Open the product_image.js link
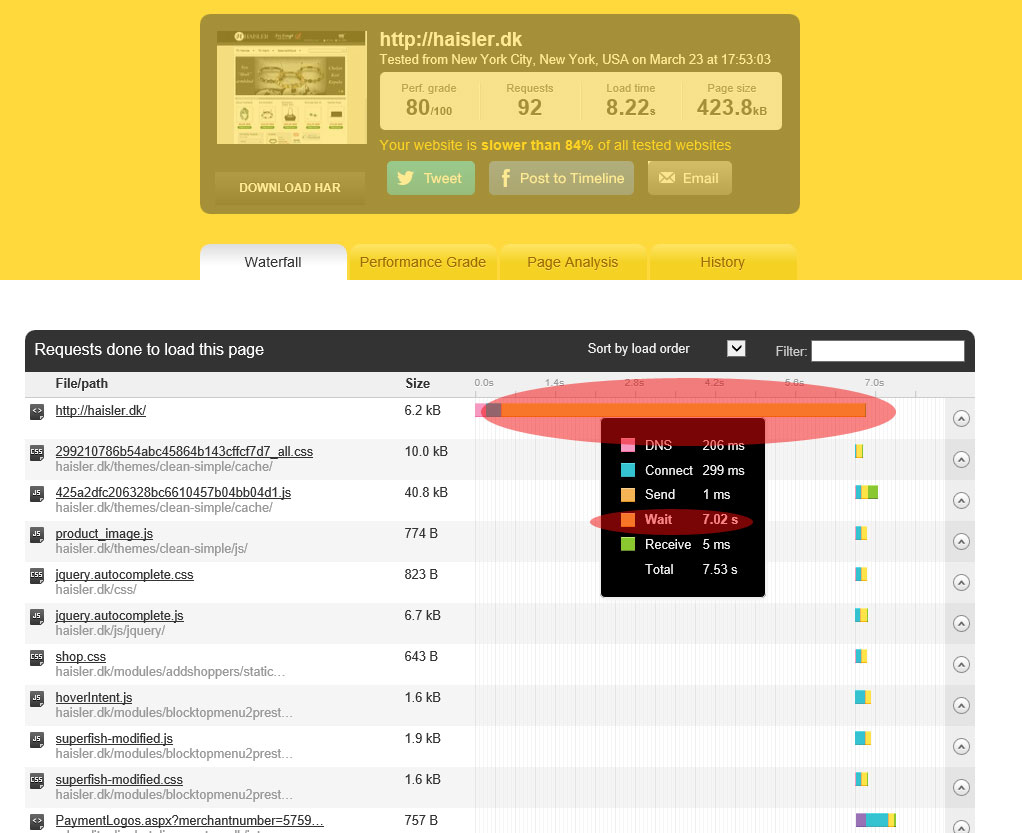 coord(104,534)
